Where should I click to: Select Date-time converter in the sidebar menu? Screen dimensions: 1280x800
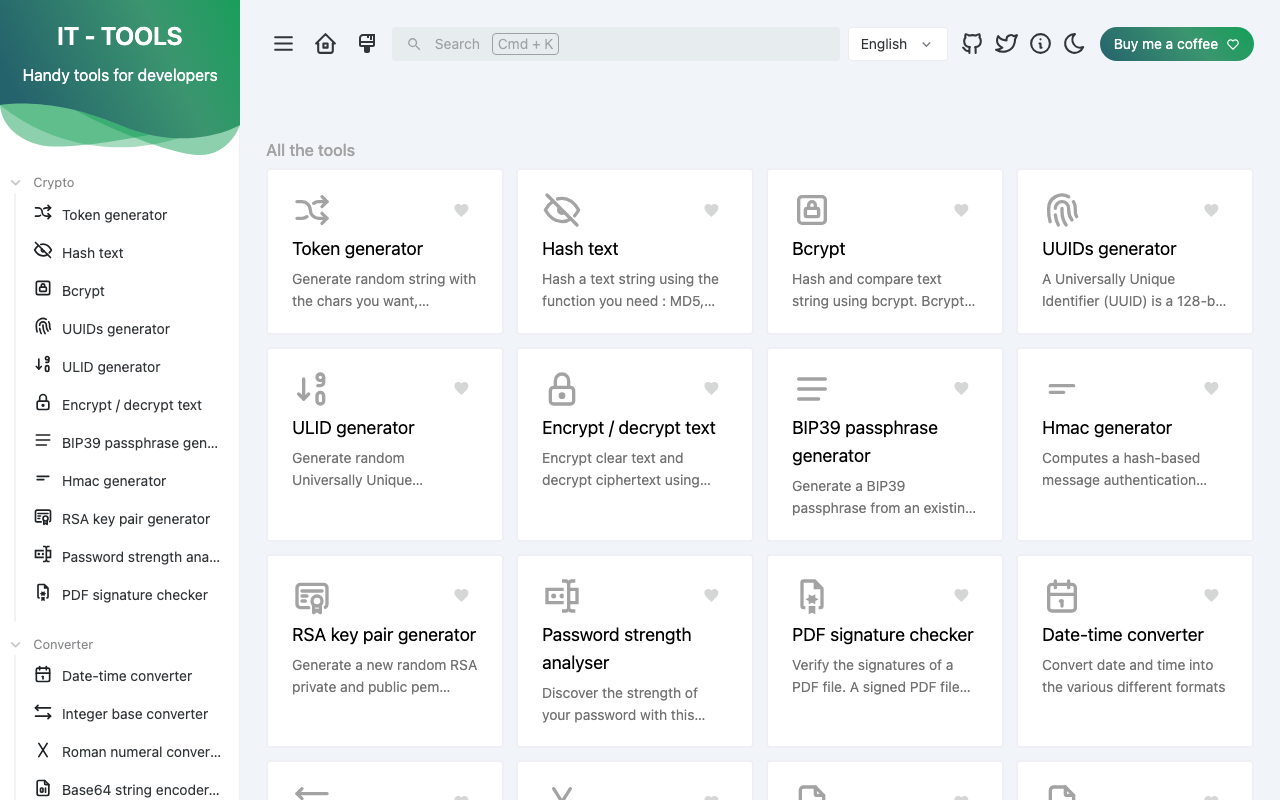pos(127,676)
